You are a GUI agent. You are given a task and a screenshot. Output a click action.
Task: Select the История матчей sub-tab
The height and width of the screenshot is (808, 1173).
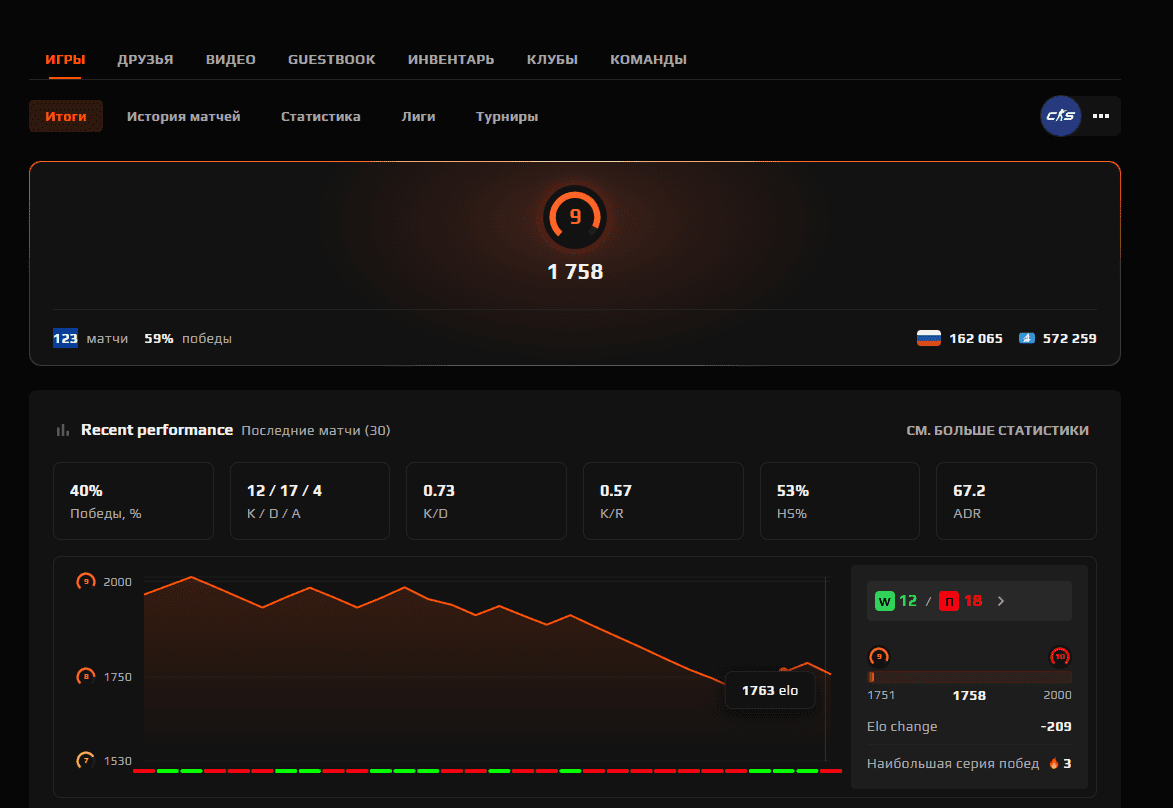184,116
